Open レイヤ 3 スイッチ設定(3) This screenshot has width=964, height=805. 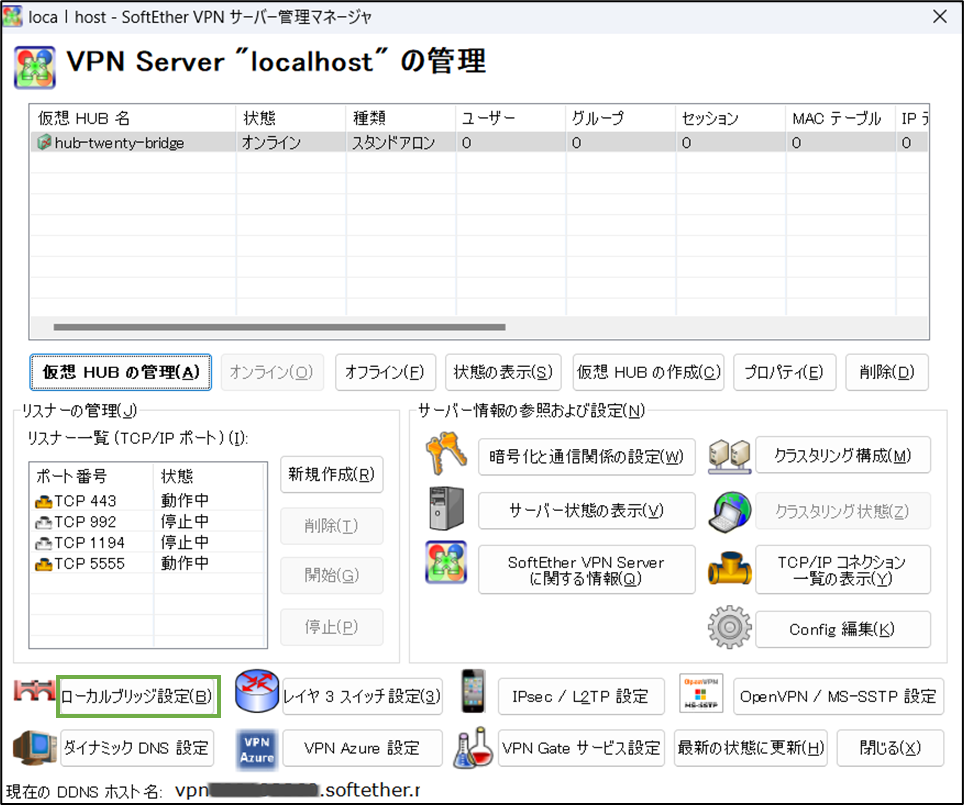pos(362,696)
